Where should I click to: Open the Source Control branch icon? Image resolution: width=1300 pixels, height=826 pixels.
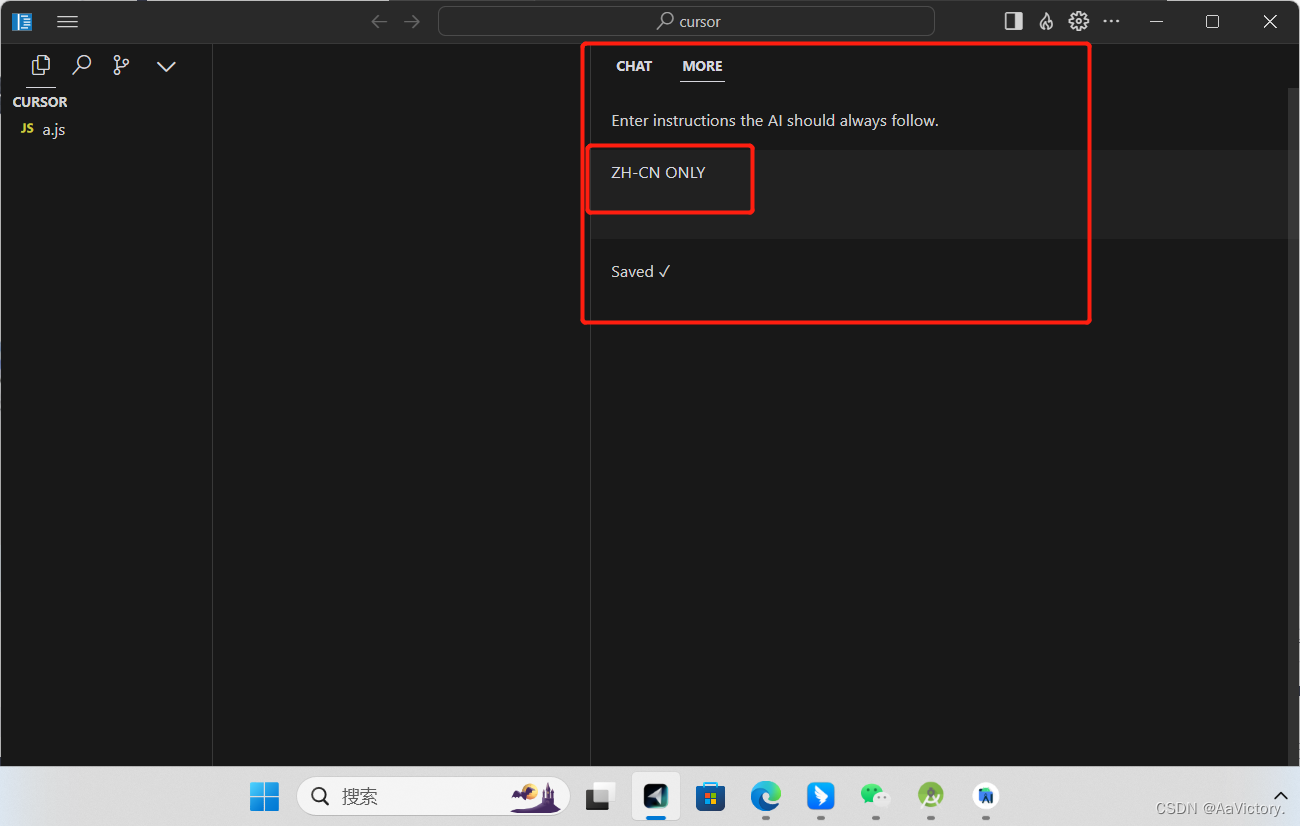(121, 65)
